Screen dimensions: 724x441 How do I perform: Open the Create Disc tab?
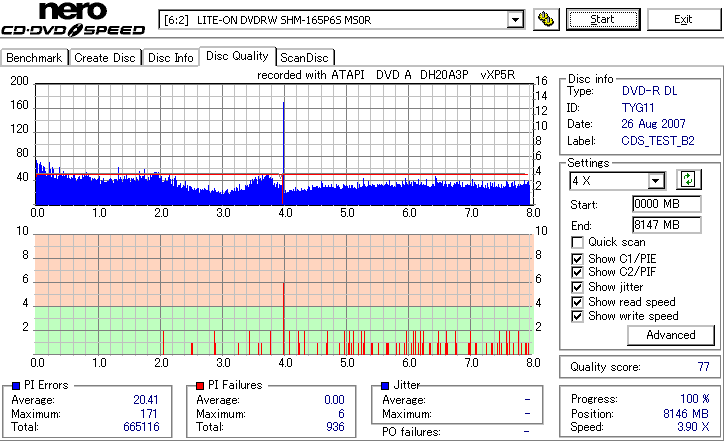[105, 58]
